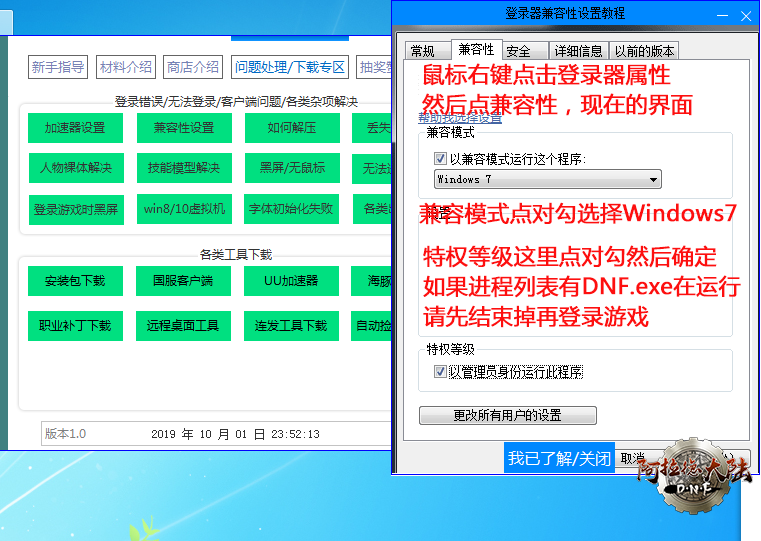Select the 远程桌面工具 download button
The width and height of the screenshot is (761, 541).
(184, 326)
